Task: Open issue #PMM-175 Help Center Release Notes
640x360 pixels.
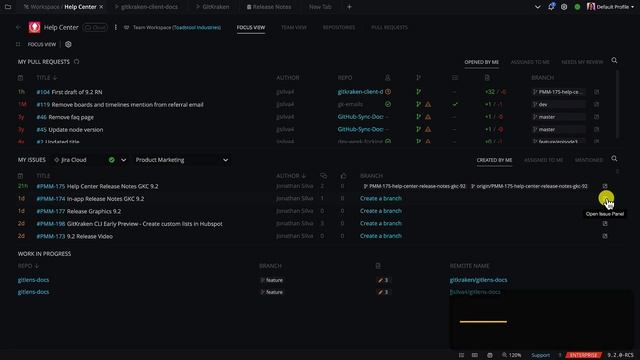Action: click(97, 186)
